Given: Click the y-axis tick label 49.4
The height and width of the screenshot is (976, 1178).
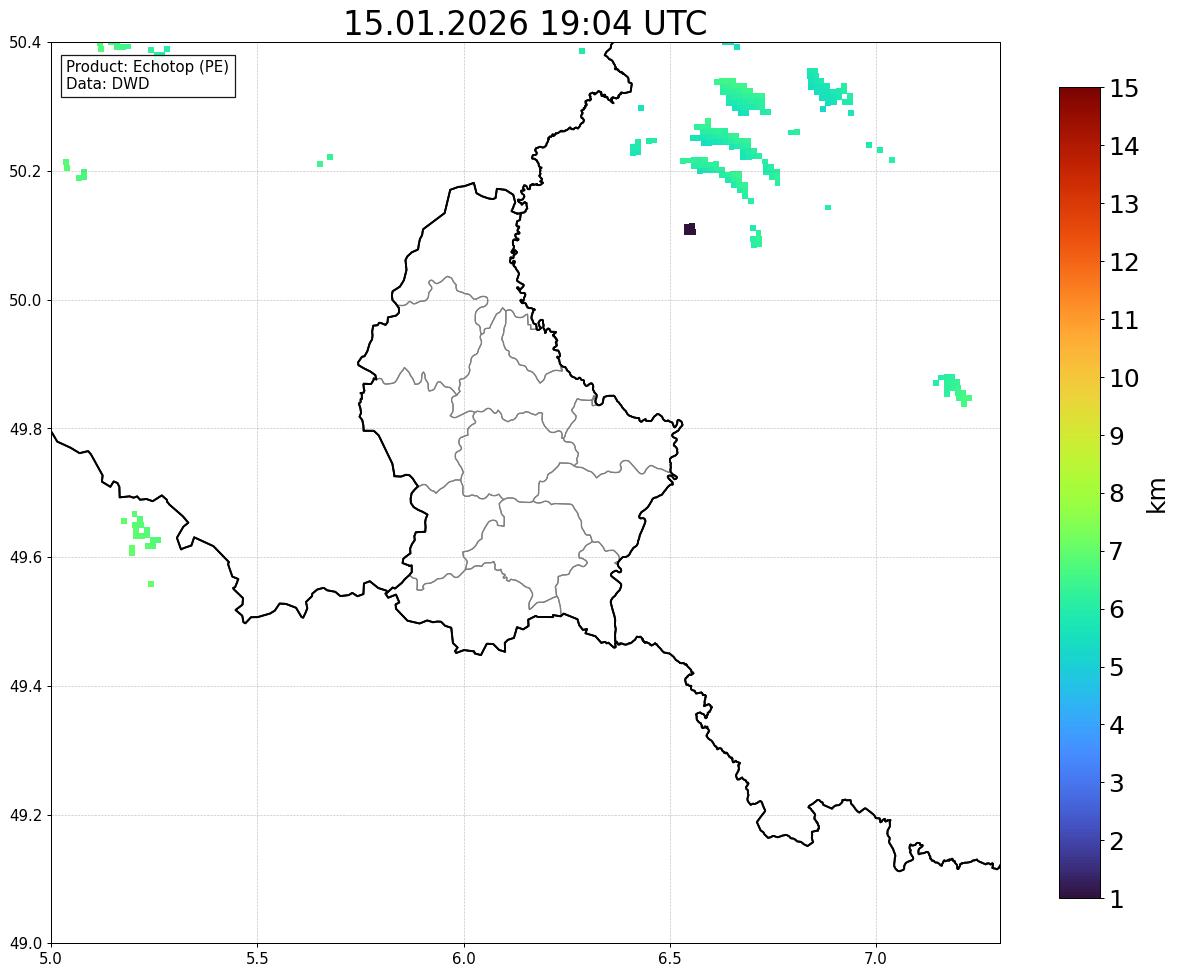Looking at the screenshot, I should pos(25,686).
